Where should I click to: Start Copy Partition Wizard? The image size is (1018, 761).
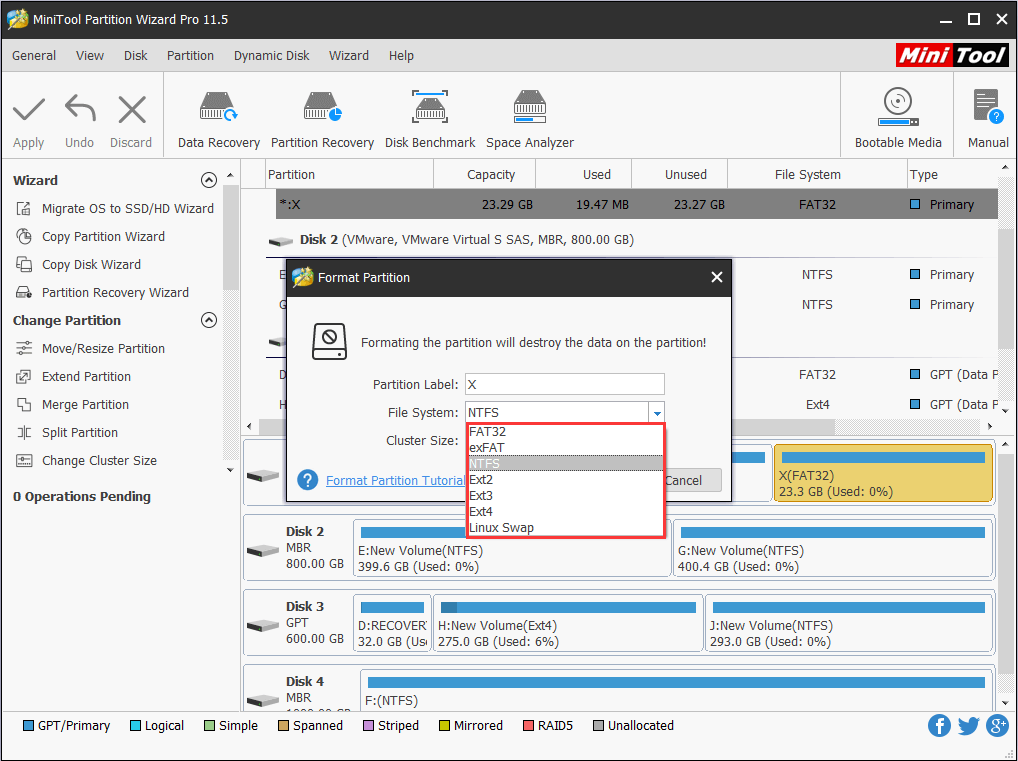(90, 236)
